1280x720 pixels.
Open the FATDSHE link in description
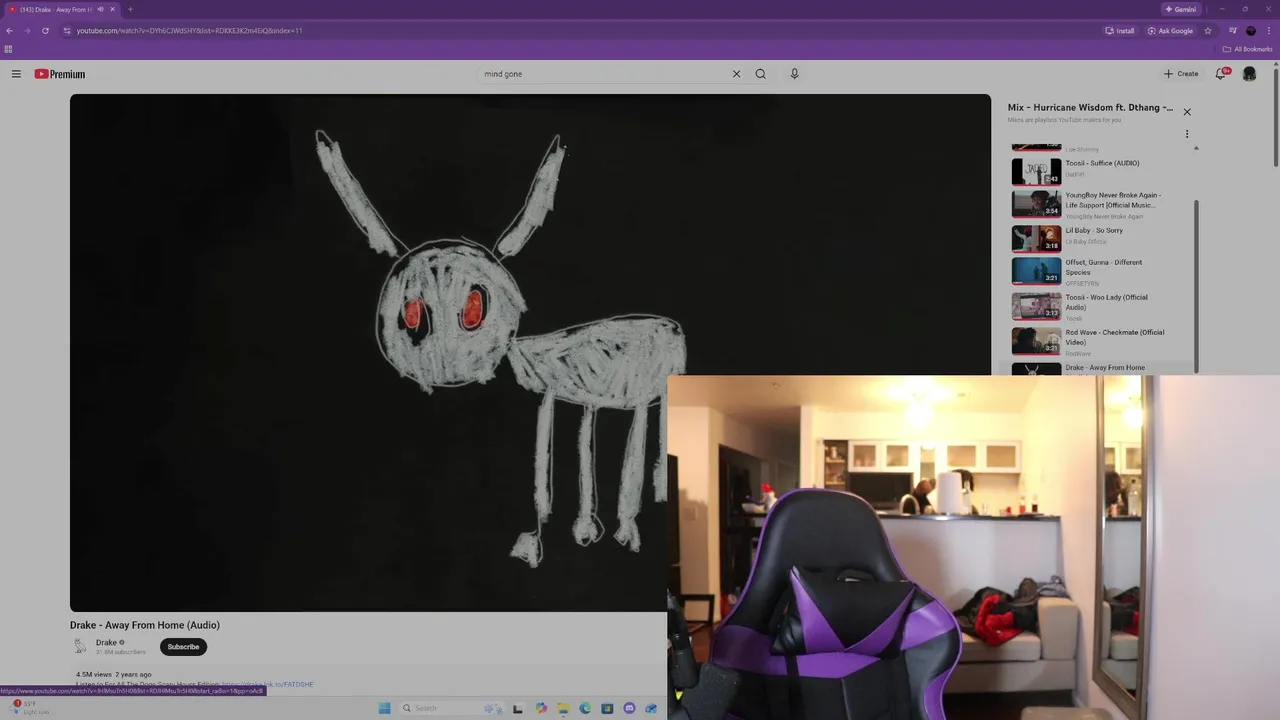268,684
